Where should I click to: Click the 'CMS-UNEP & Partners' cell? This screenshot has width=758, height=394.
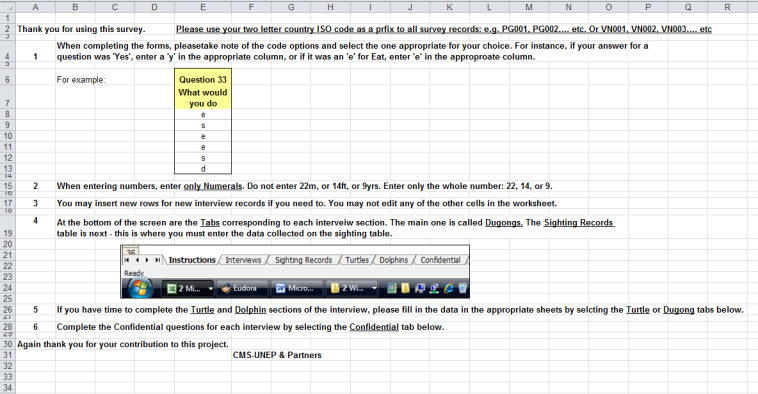[277, 355]
